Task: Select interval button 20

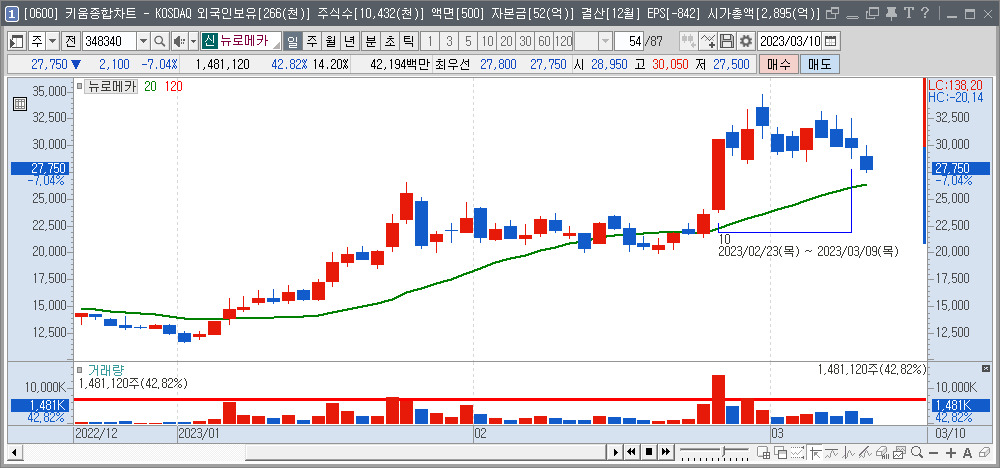Action: click(507, 41)
